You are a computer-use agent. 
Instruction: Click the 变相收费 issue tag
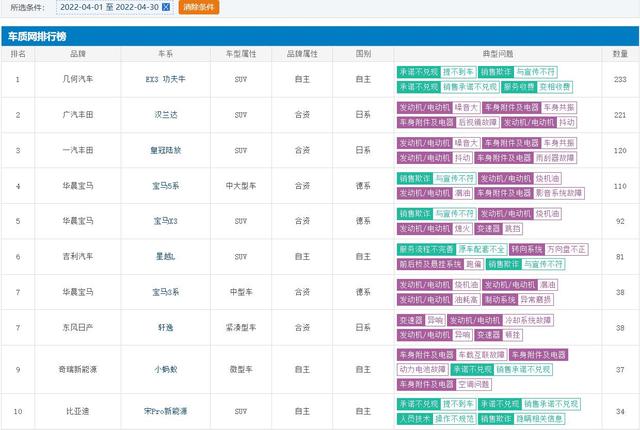click(x=554, y=87)
